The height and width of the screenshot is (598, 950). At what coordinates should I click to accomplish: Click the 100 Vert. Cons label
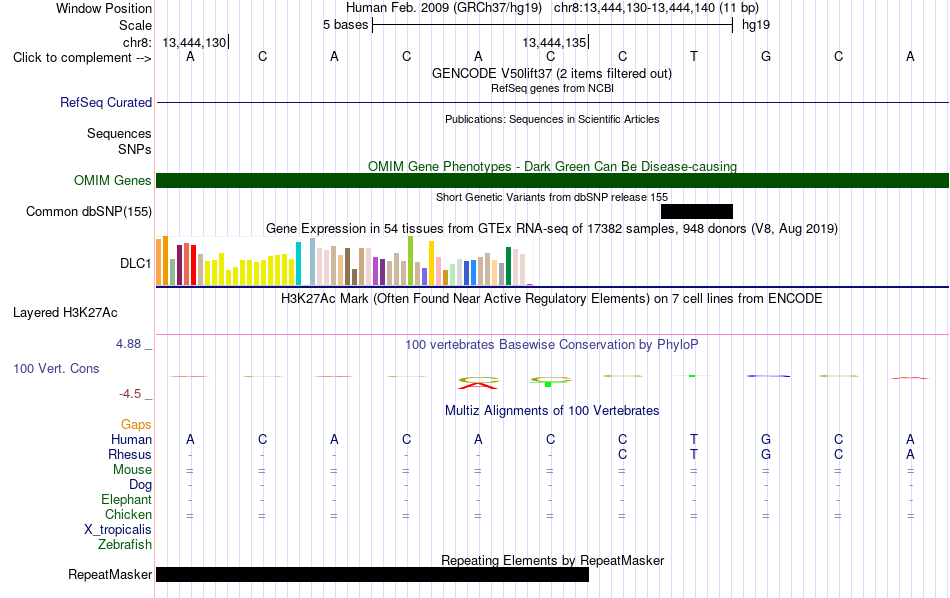coord(56,368)
